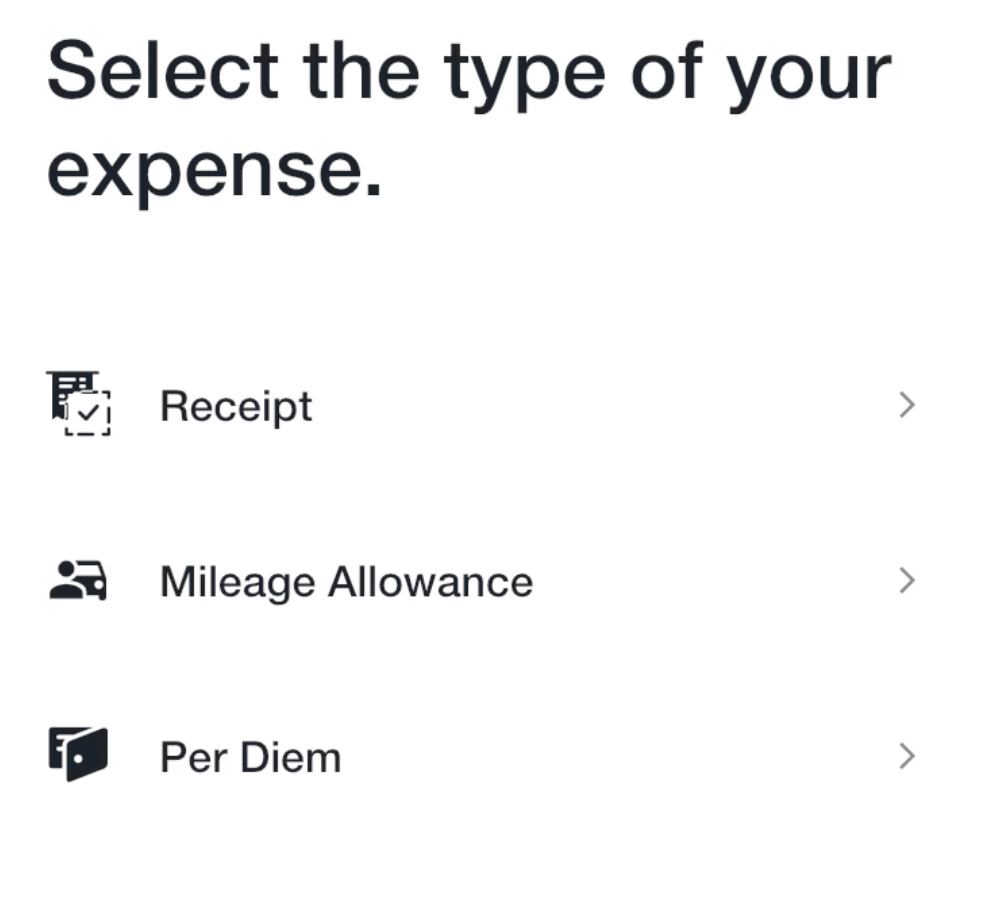Expand Mileage Allowance using its chevron arrow
The image size is (996, 902).
[x=907, y=581]
